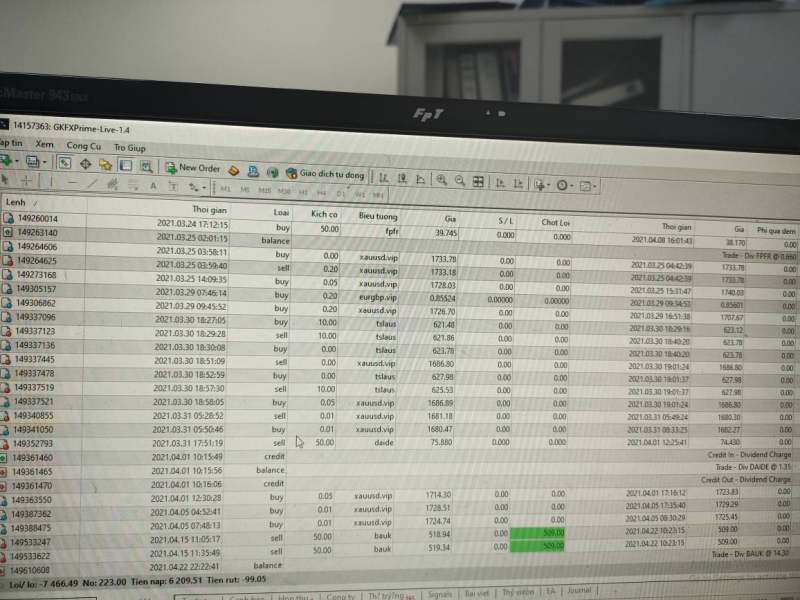Select the Fibonacci retracement tool

[x=133, y=185]
